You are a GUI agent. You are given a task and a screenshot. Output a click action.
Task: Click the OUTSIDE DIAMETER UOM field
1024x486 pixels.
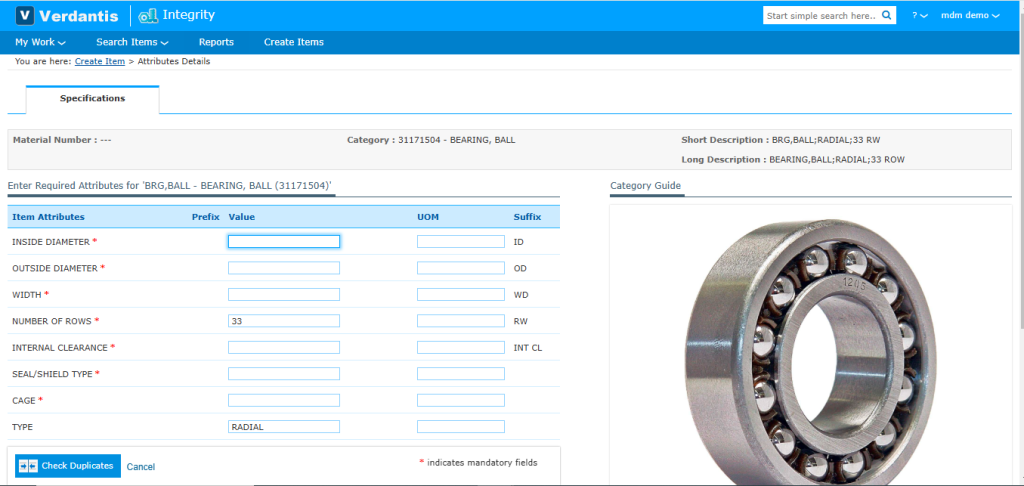(460, 268)
